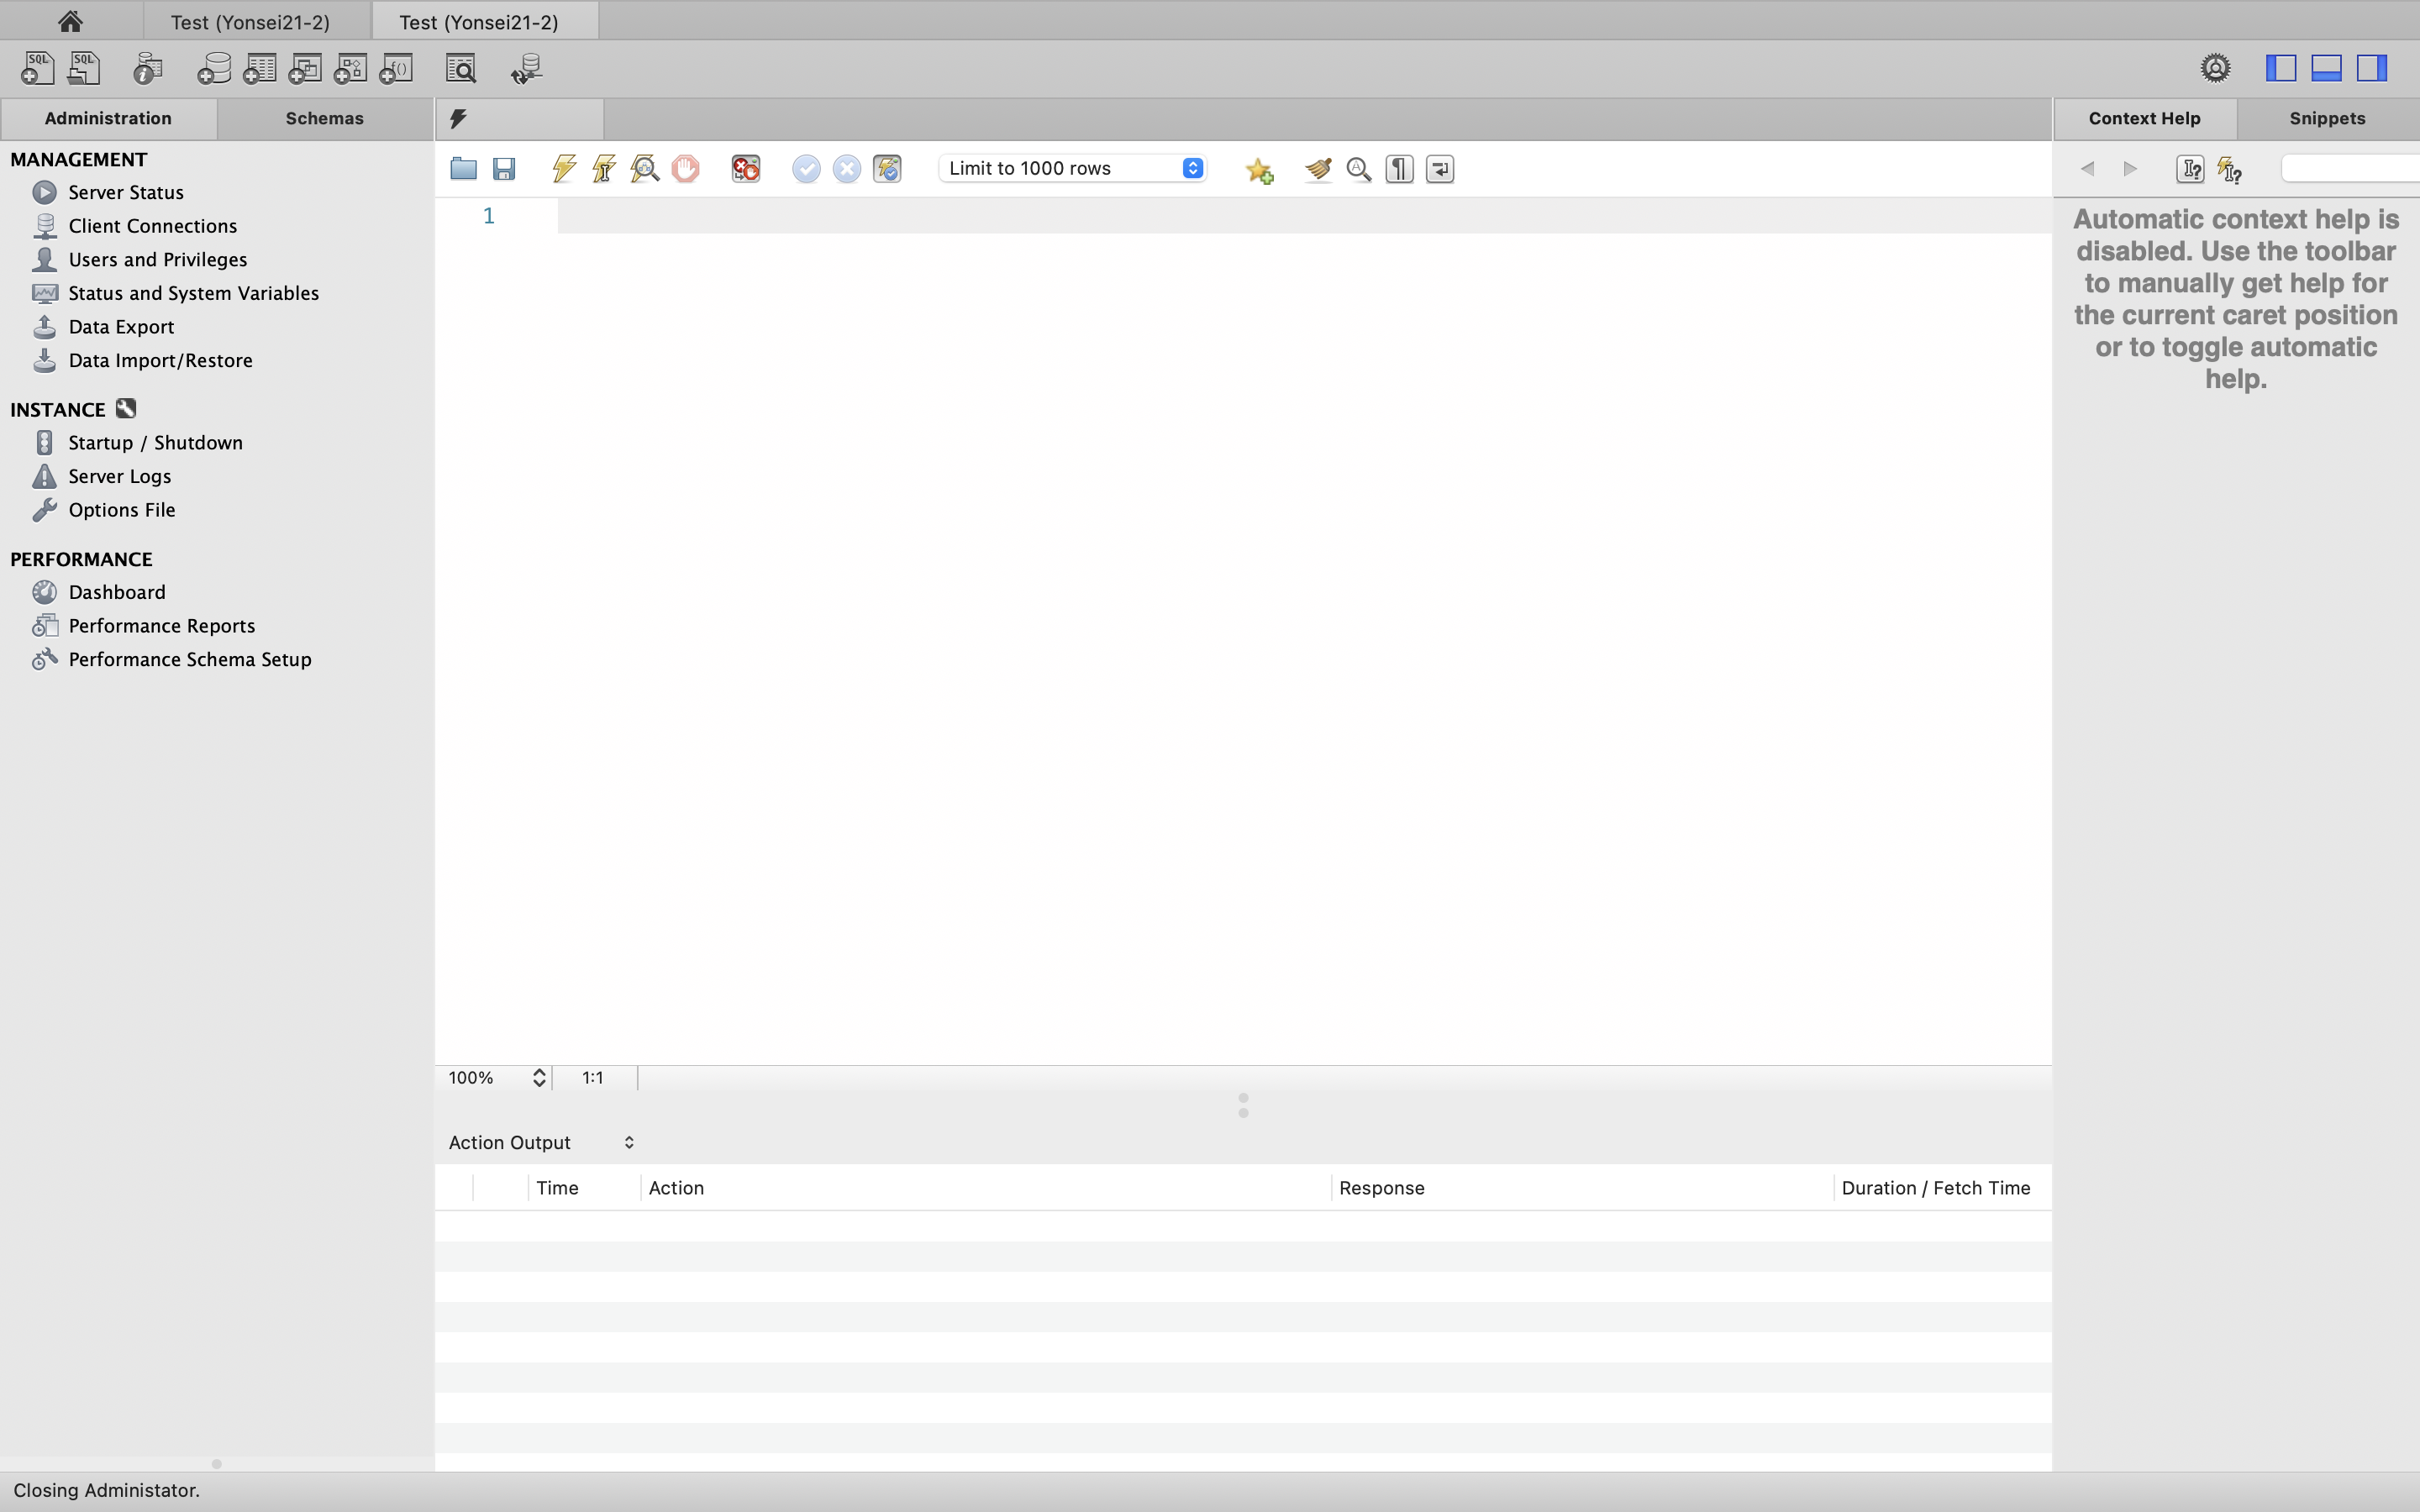Toggle the right sidebar panel
Image resolution: width=2420 pixels, height=1512 pixels.
(x=2372, y=67)
